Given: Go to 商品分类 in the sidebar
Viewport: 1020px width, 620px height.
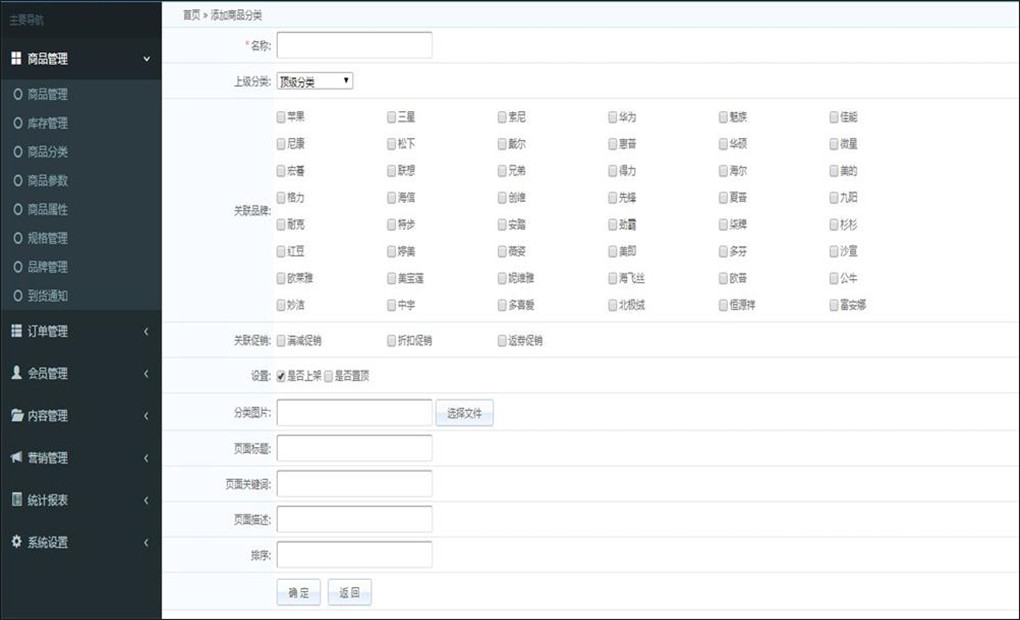Looking at the screenshot, I should pyautogui.click(x=47, y=152).
